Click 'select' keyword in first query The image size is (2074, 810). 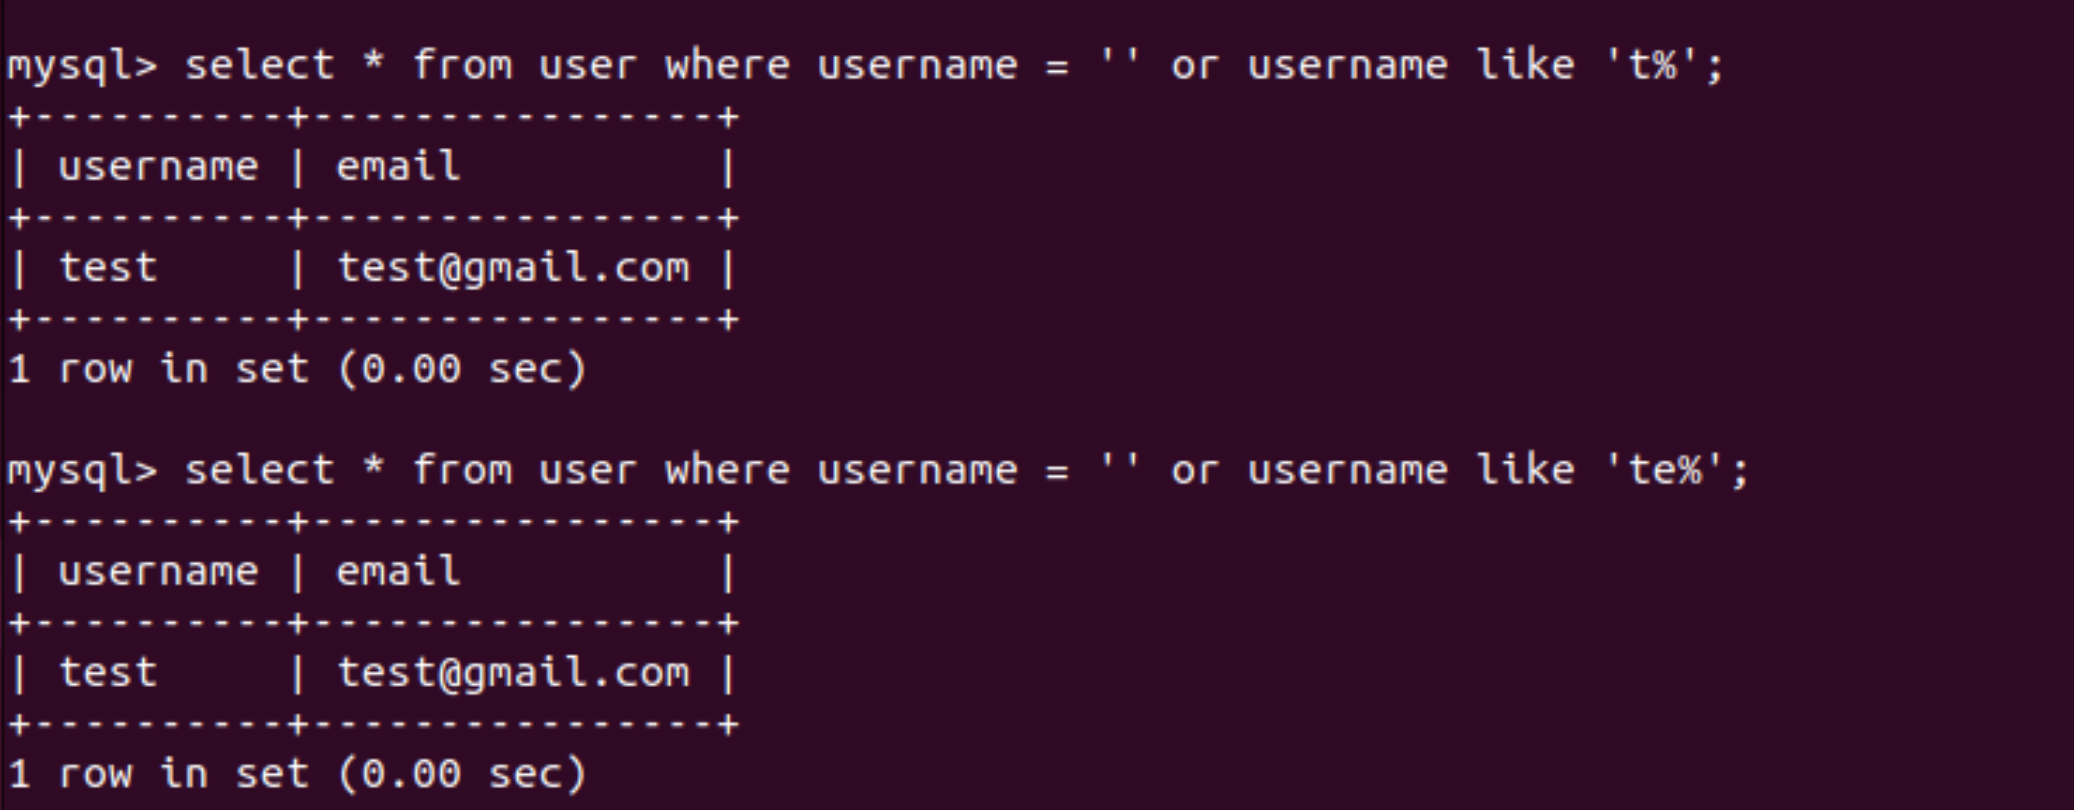tap(259, 65)
